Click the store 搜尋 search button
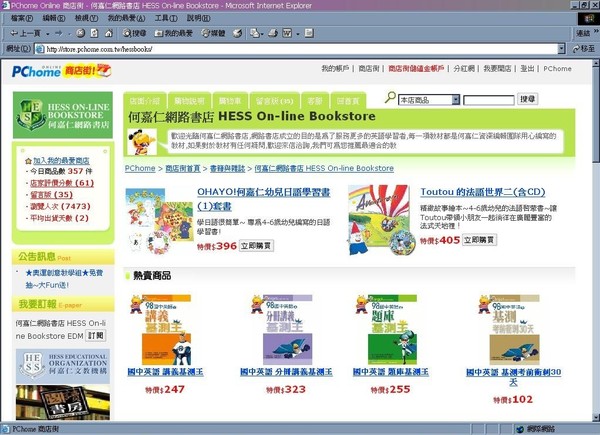600x435 pixels. [x=528, y=99]
